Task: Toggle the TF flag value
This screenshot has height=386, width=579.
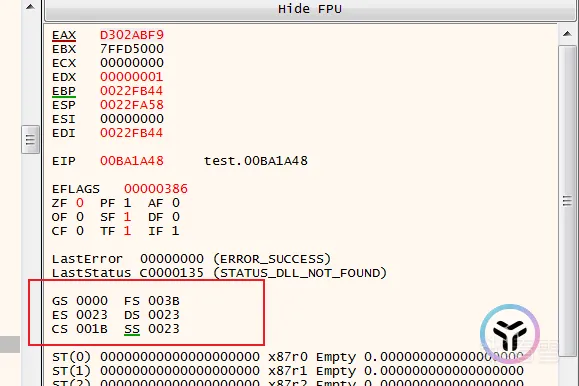Action: (127, 231)
